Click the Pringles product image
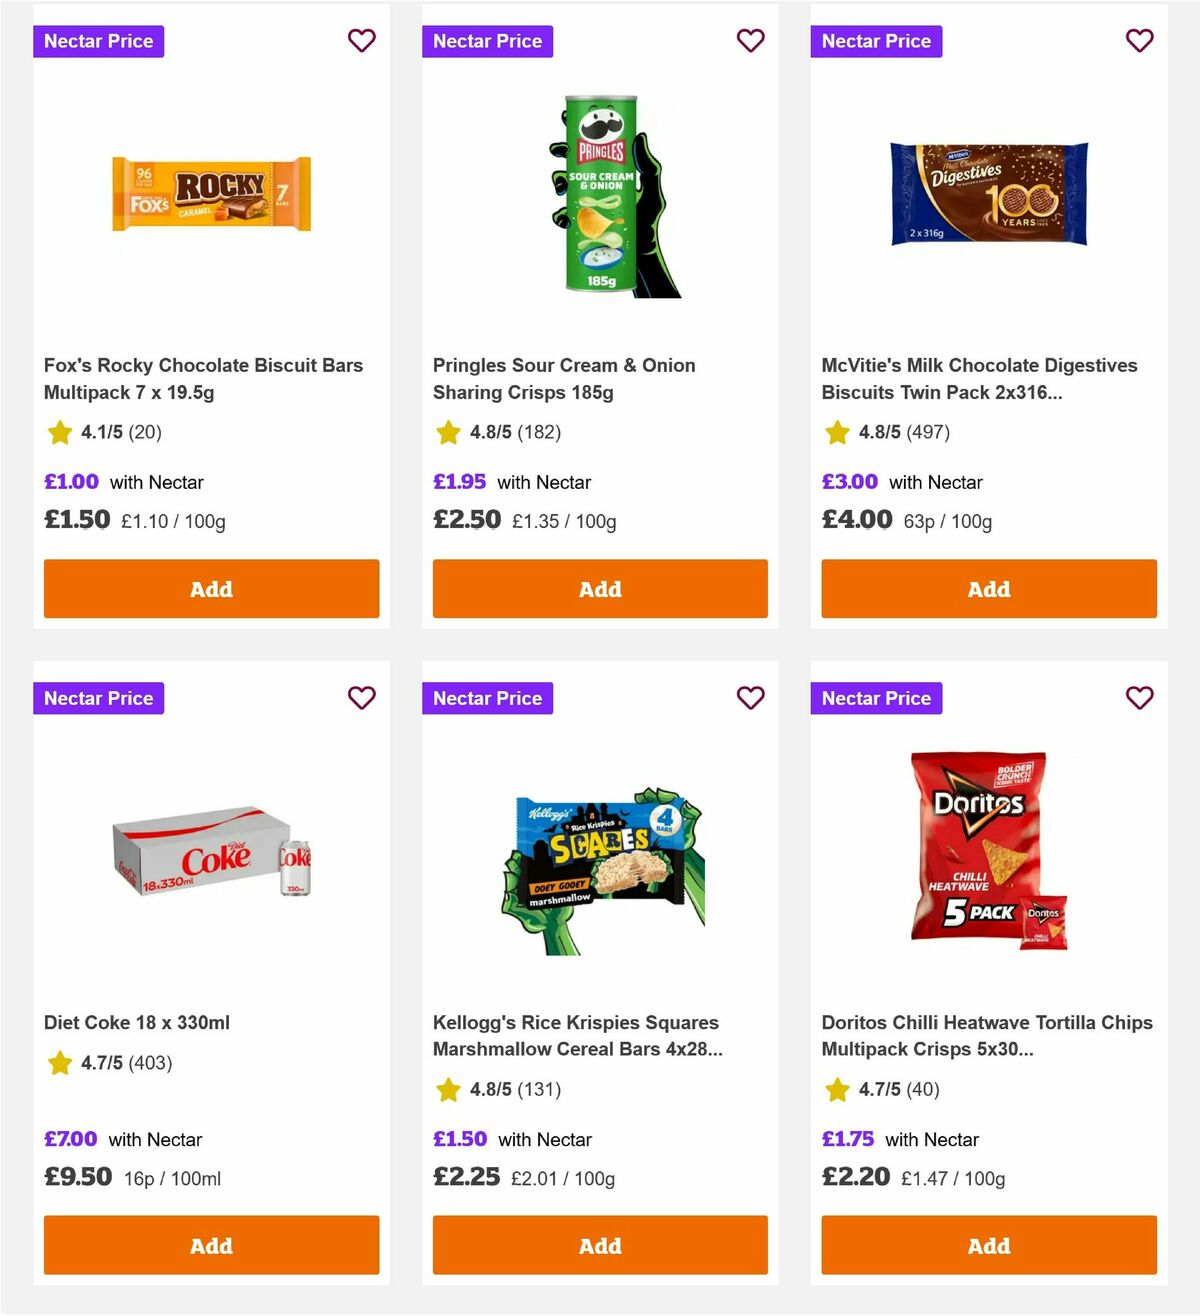Viewport: 1200px width, 1316px height. click(x=599, y=195)
